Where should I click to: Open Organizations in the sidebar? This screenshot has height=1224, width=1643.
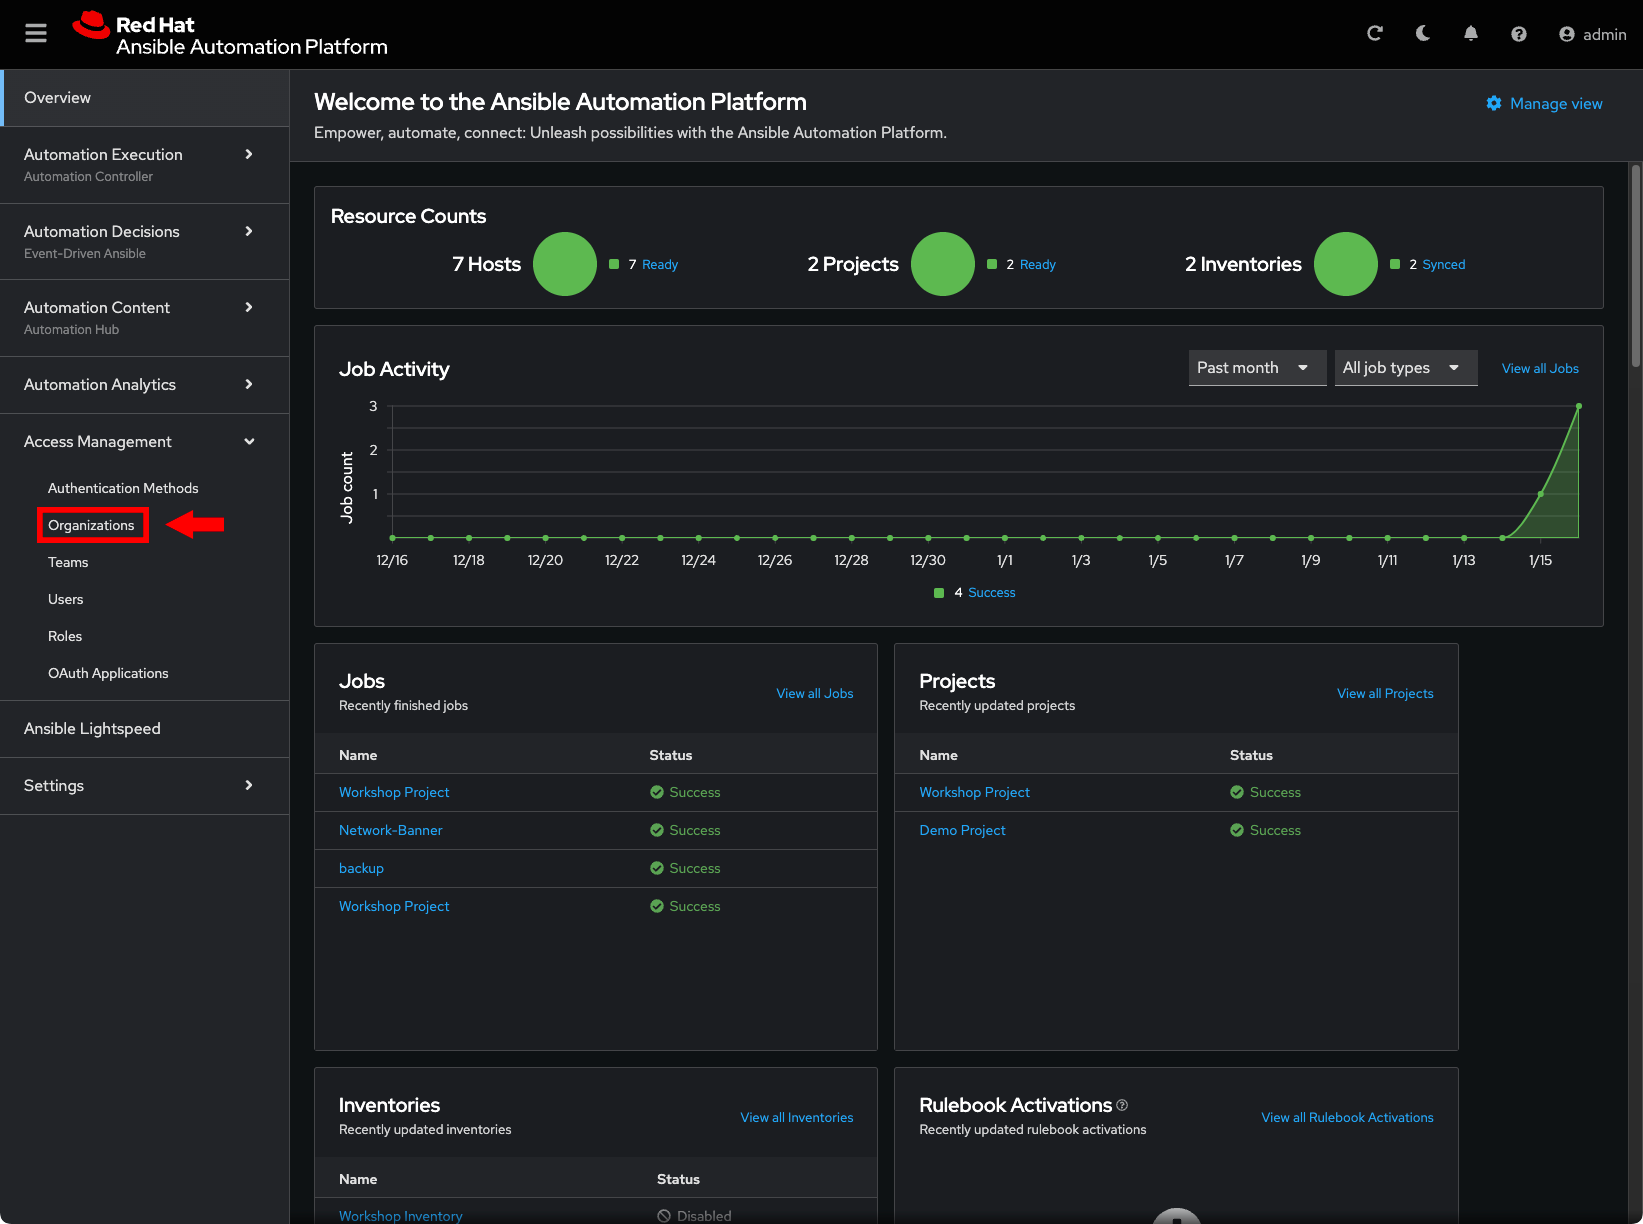91,525
